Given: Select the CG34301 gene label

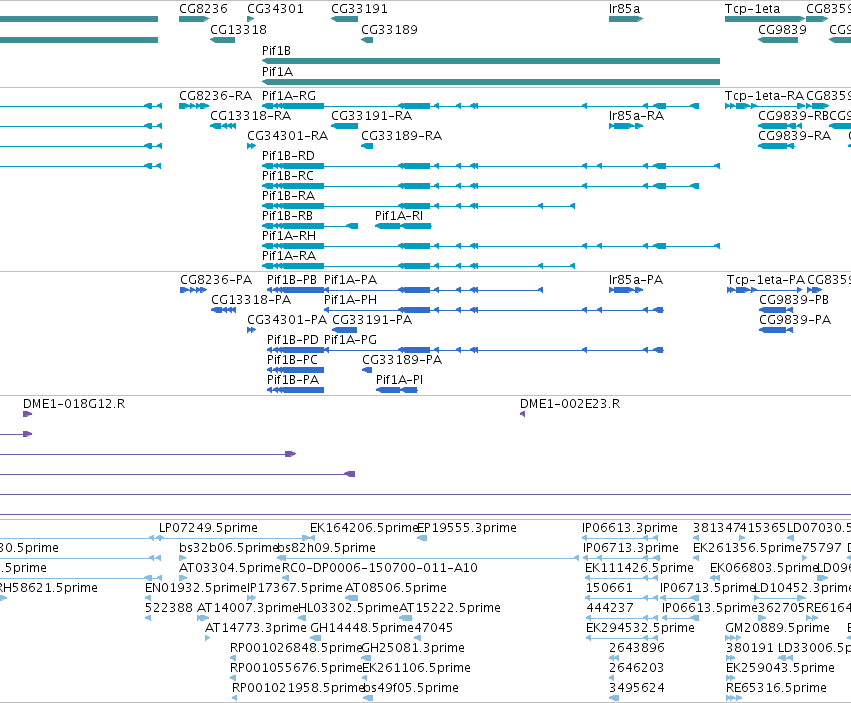Looking at the screenshot, I should [275, 9].
